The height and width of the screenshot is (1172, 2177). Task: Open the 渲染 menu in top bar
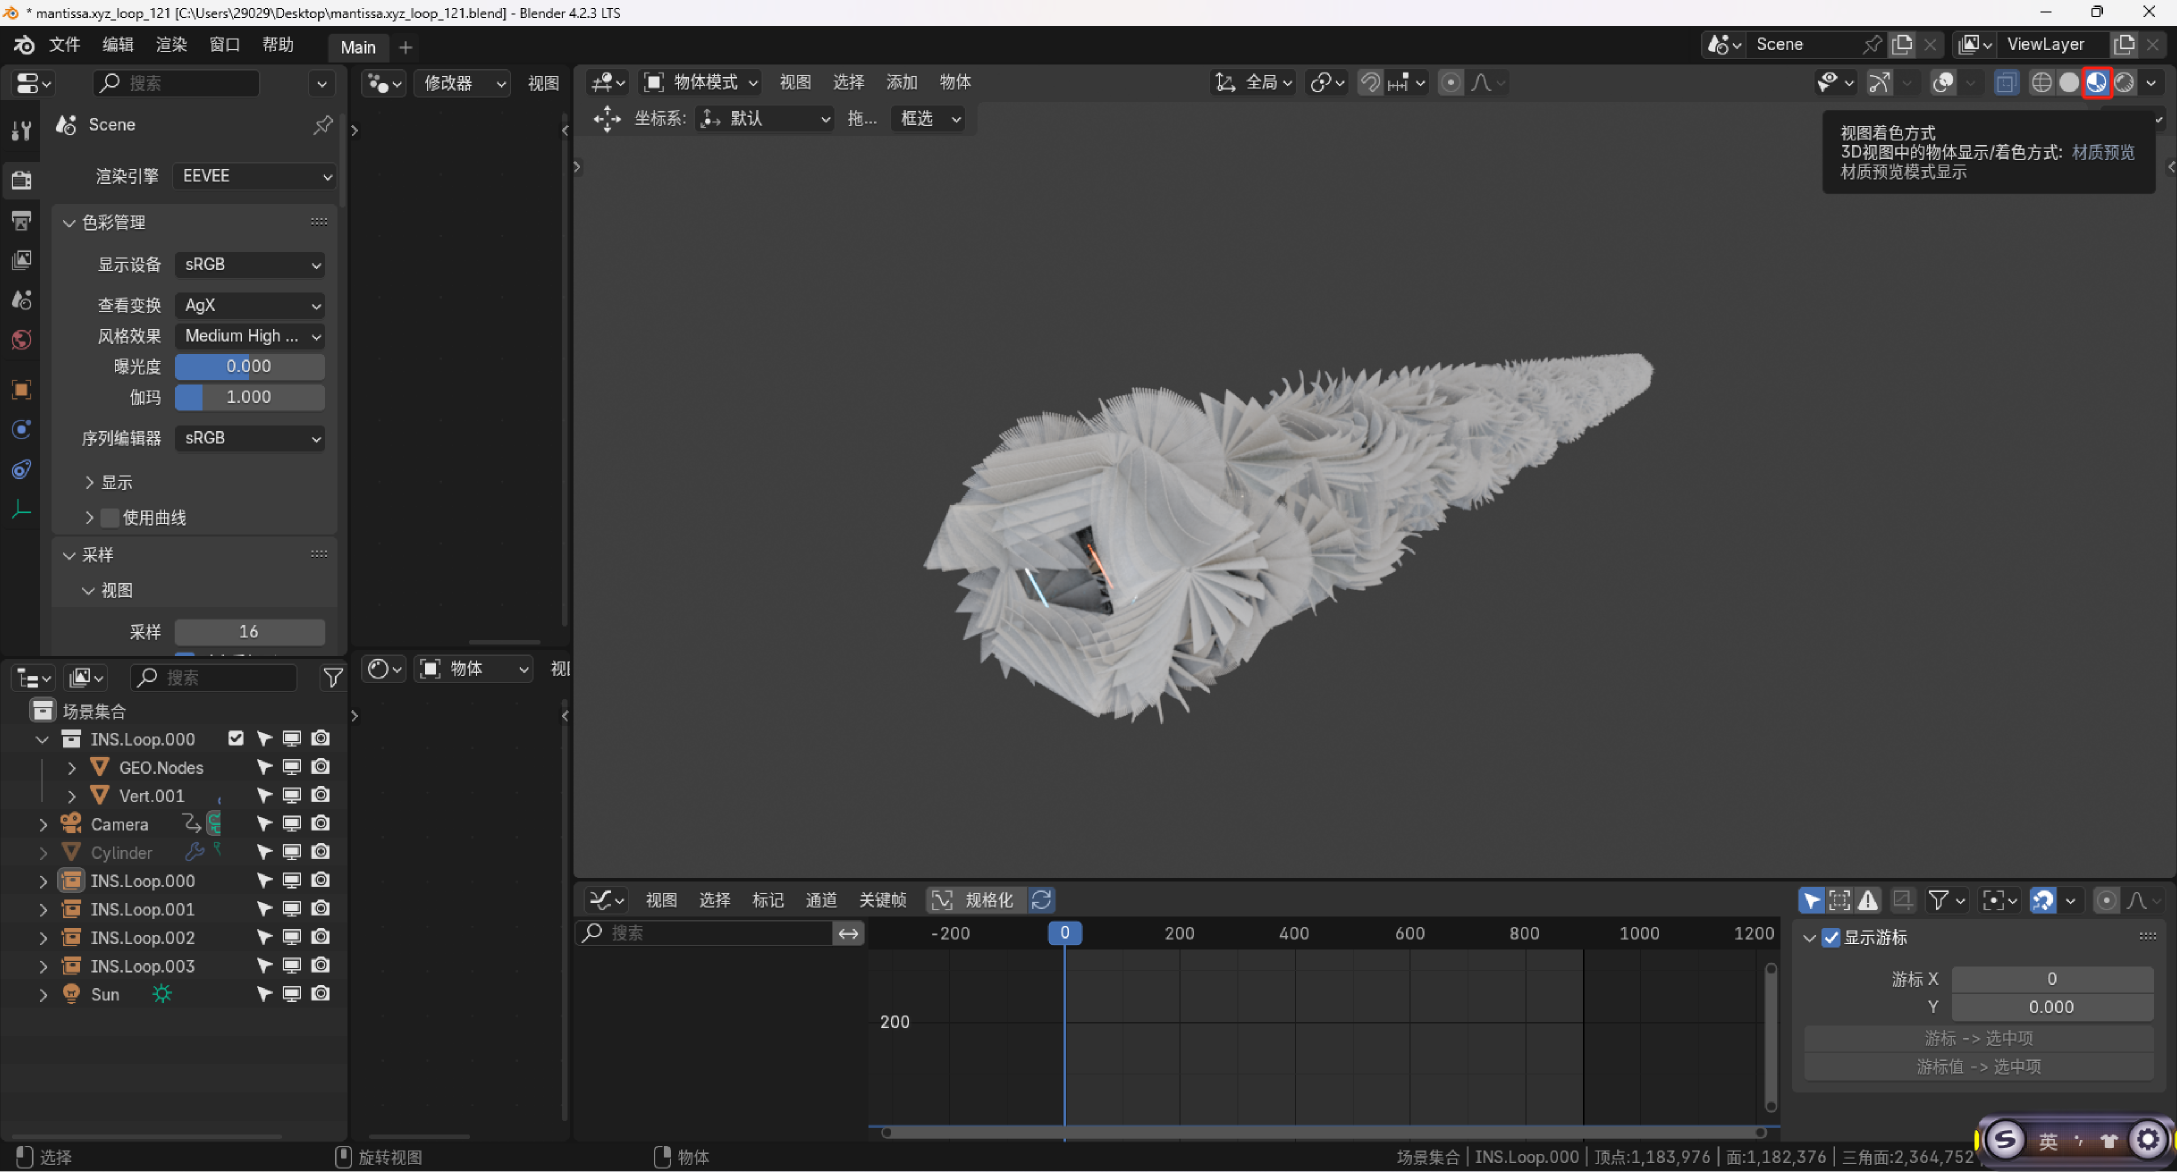coord(171,45)
